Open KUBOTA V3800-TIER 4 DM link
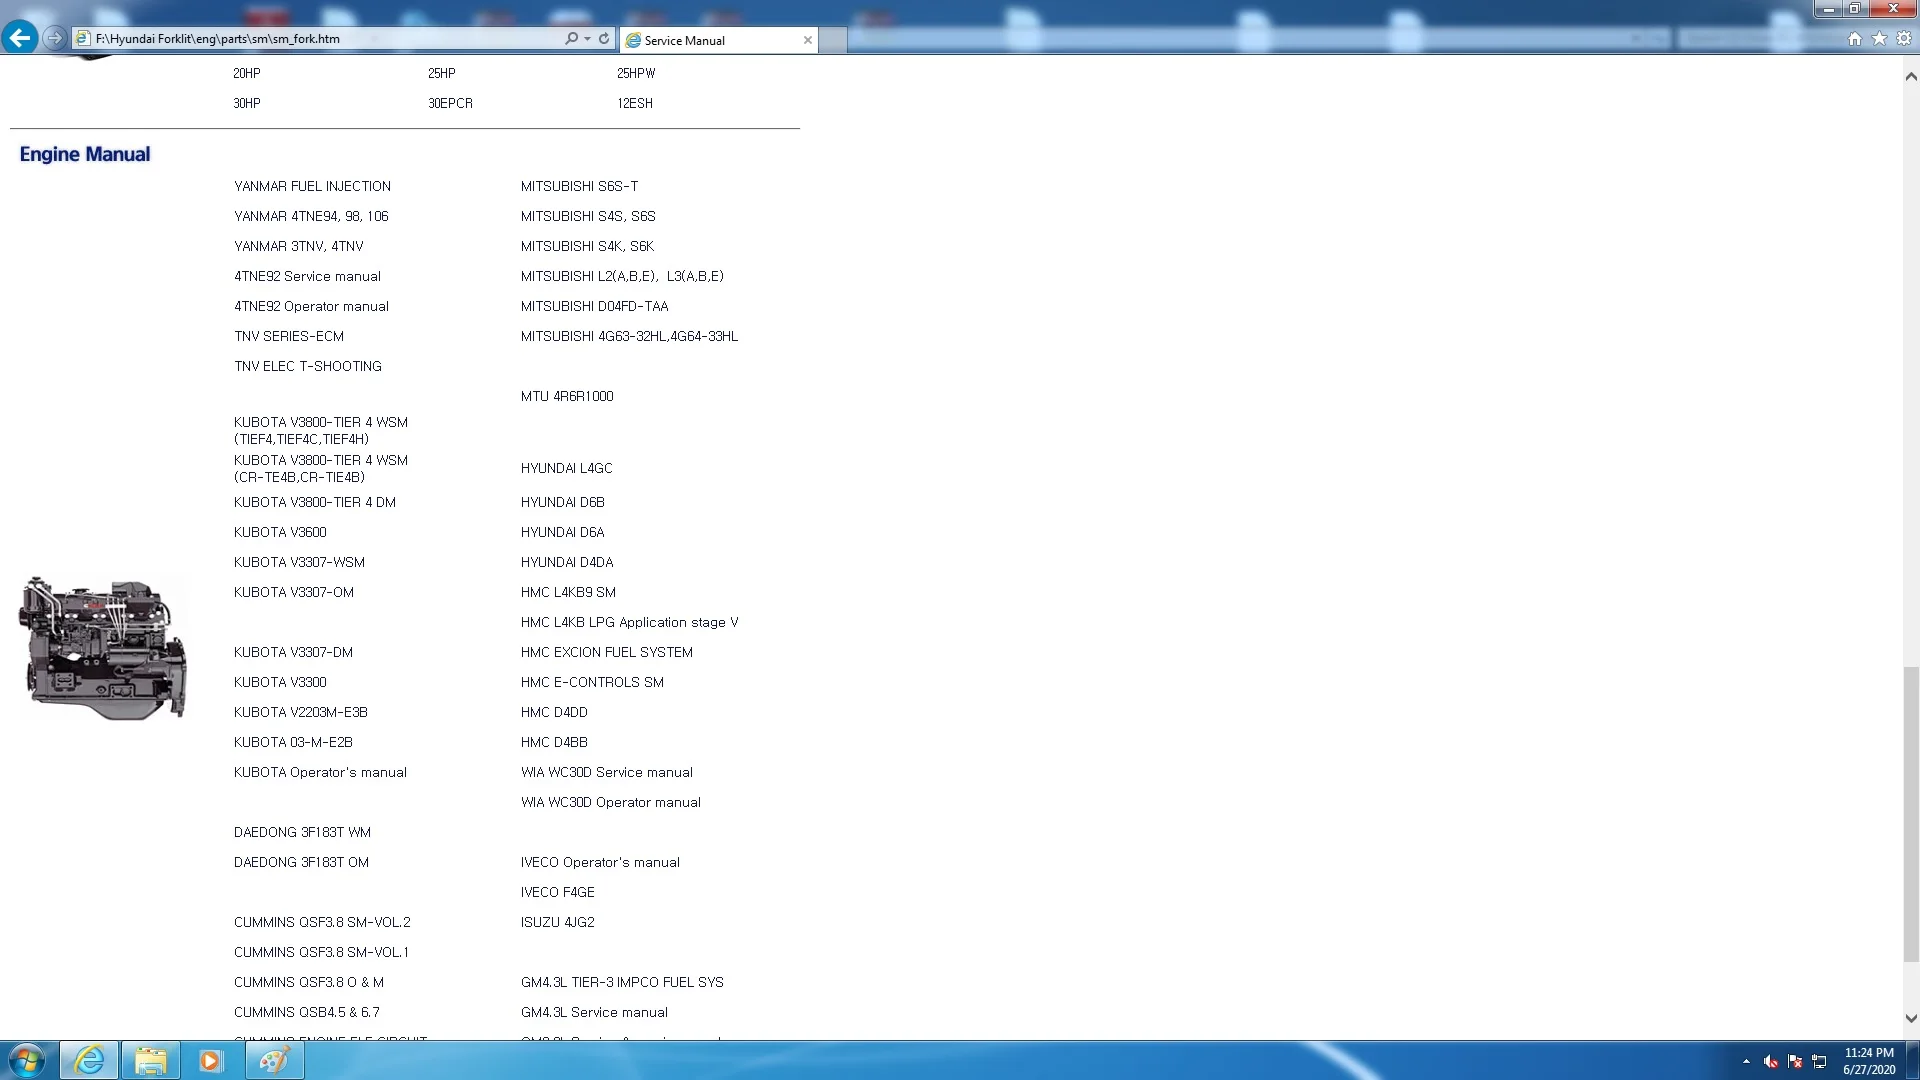1920x1080 pixels. [x=315, y=503]
